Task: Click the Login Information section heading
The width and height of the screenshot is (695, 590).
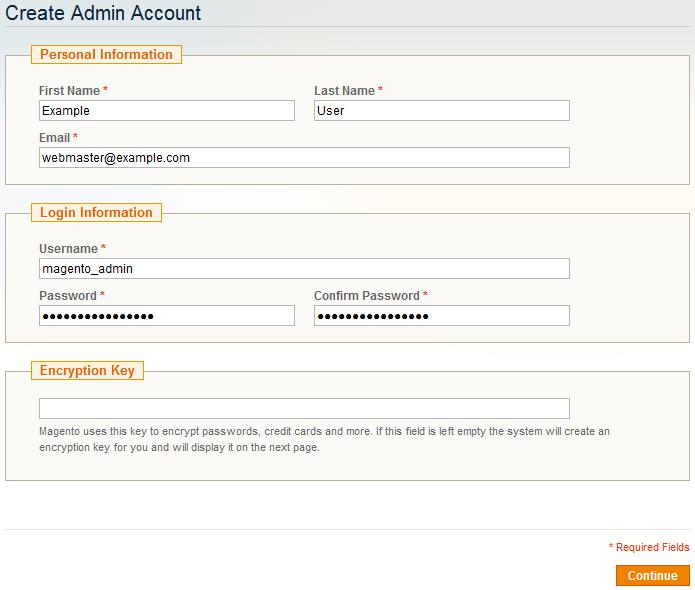Action: pos(96,213)
